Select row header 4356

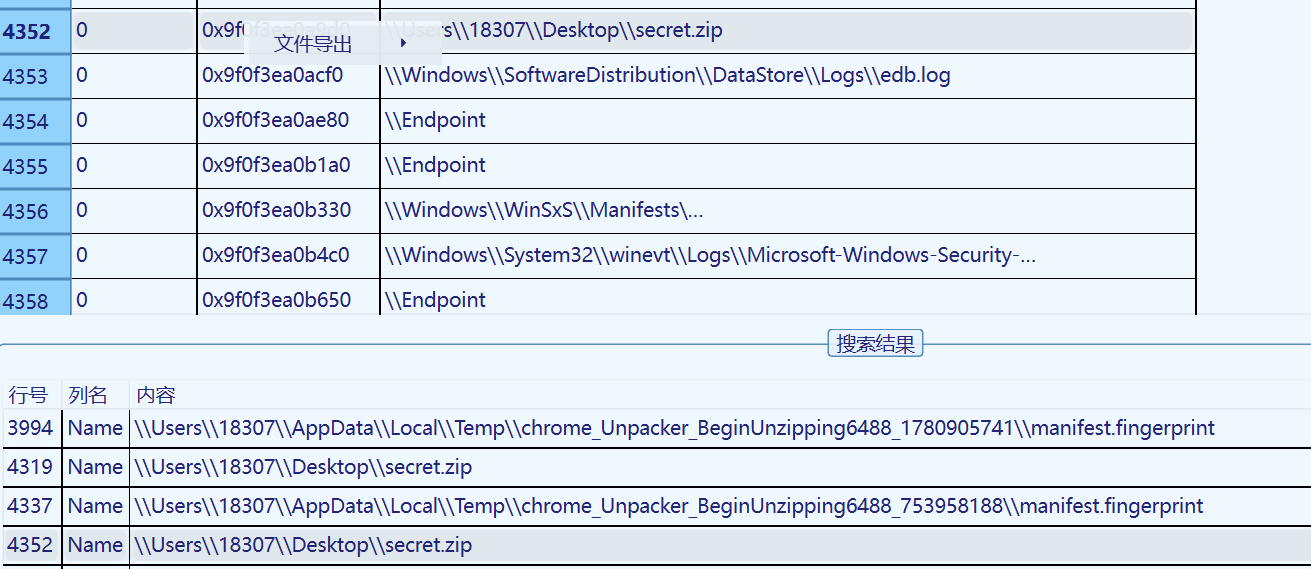click(35, 211)
